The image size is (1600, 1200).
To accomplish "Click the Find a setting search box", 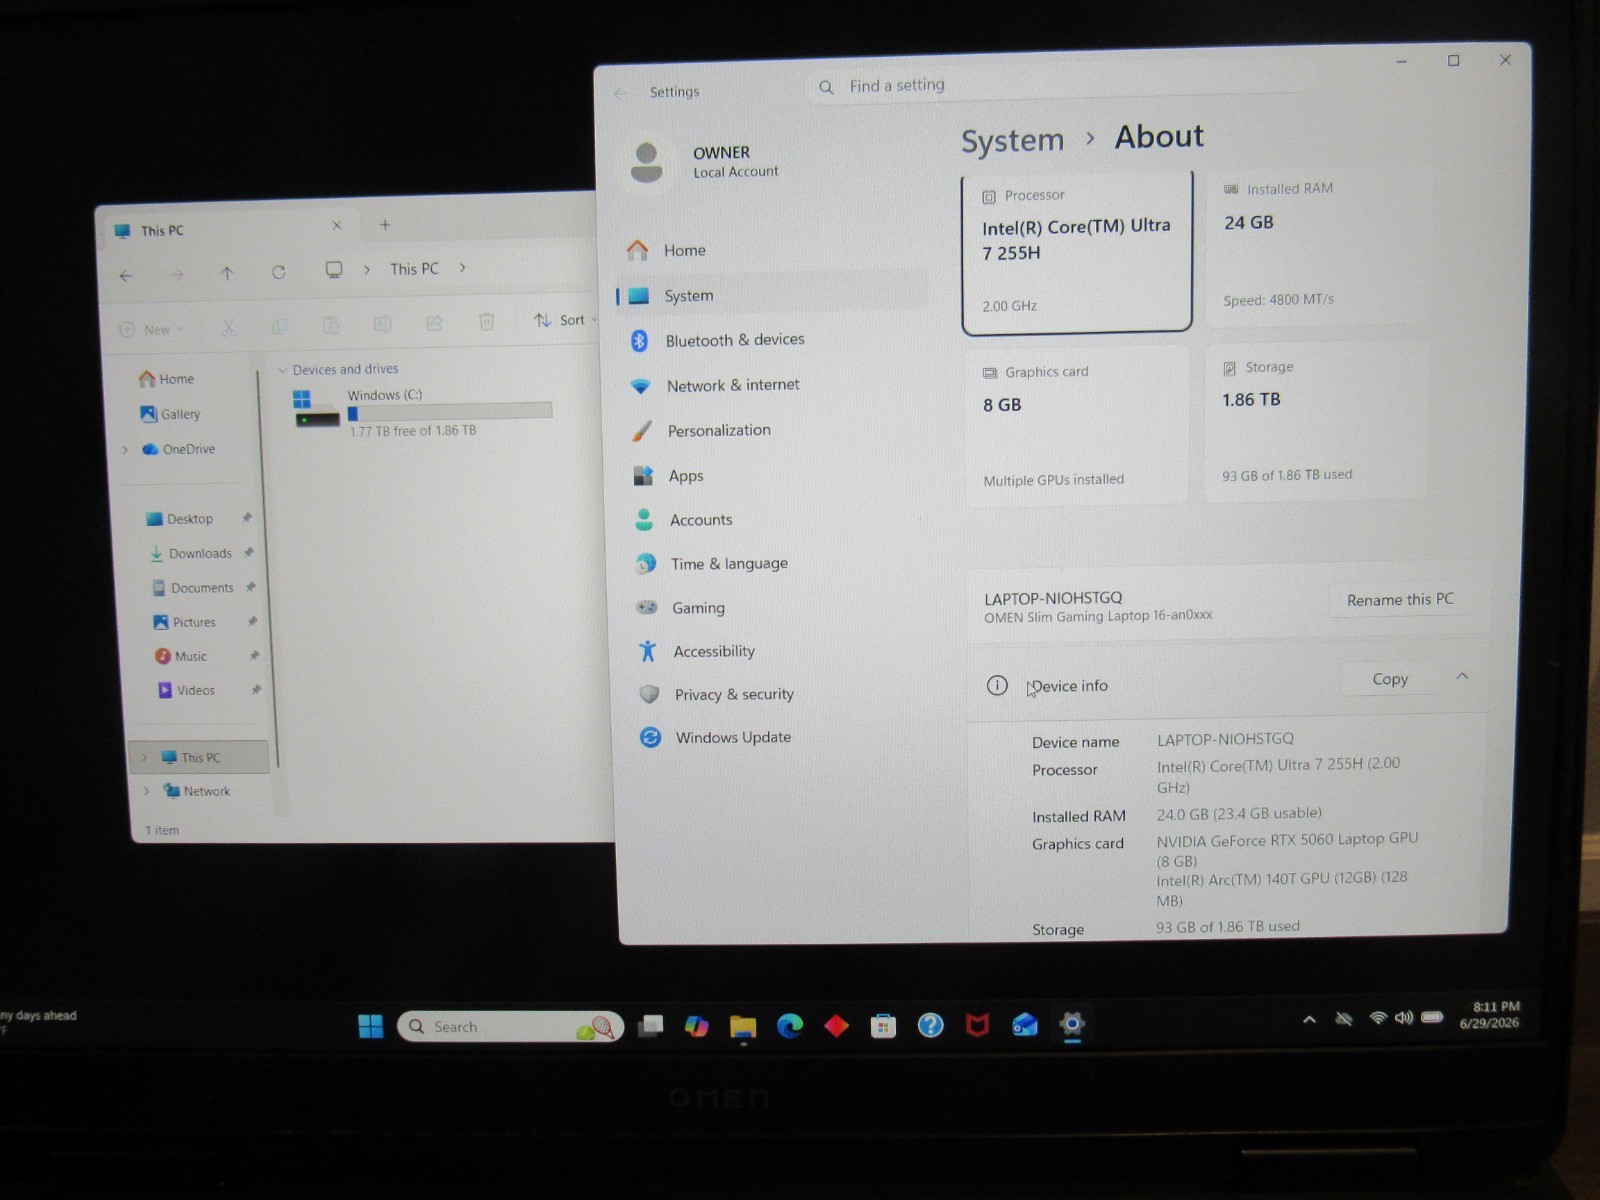I will (1060, 85).
